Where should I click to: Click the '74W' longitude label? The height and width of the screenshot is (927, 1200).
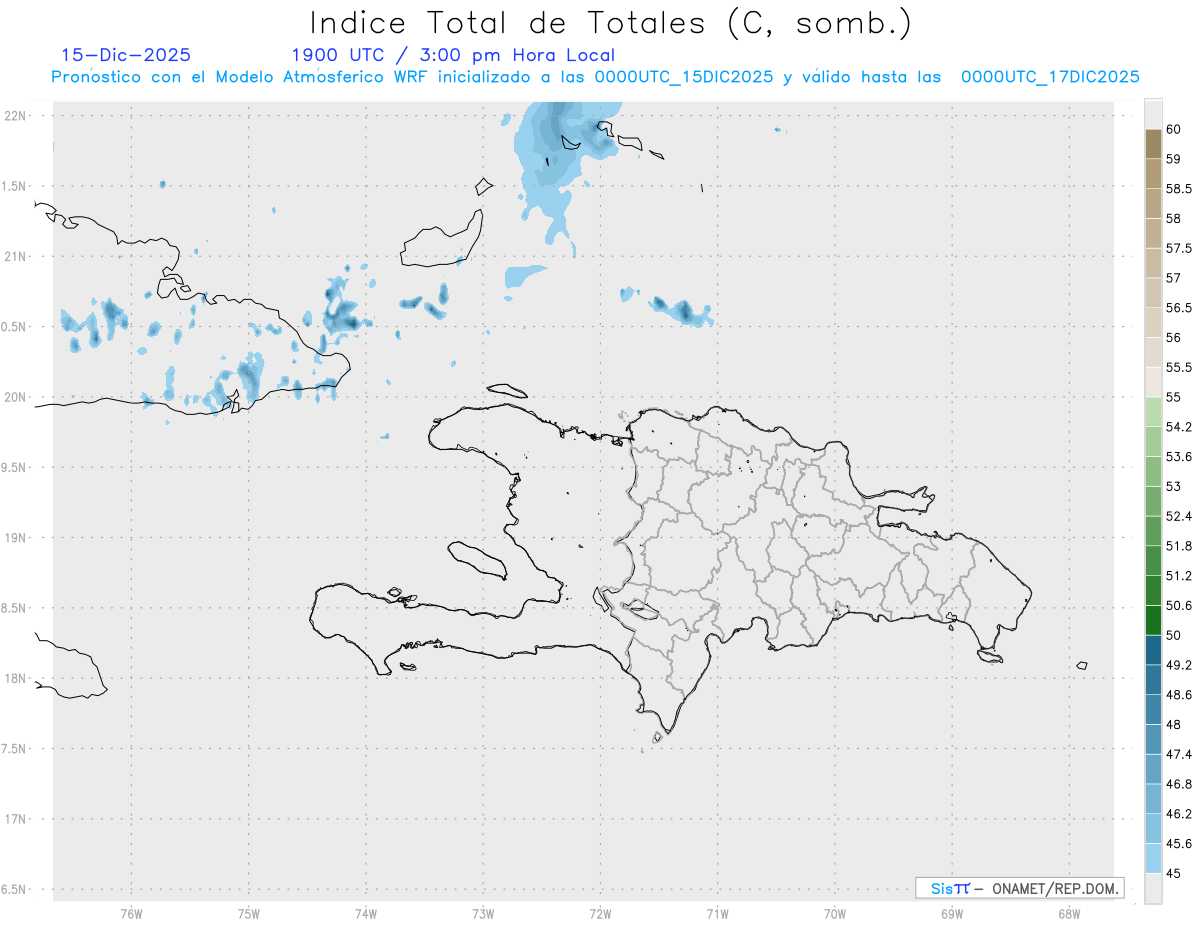click(x=366, y=913)
